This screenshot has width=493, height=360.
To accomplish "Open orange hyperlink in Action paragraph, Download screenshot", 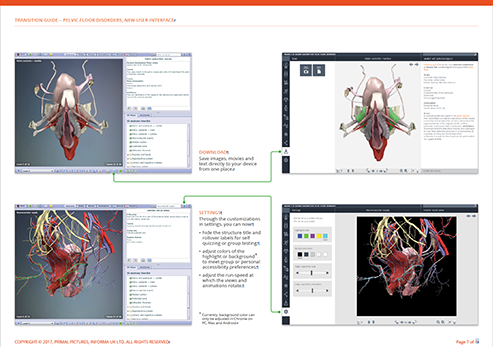I will pyautogui.click(x=463, y=116).
